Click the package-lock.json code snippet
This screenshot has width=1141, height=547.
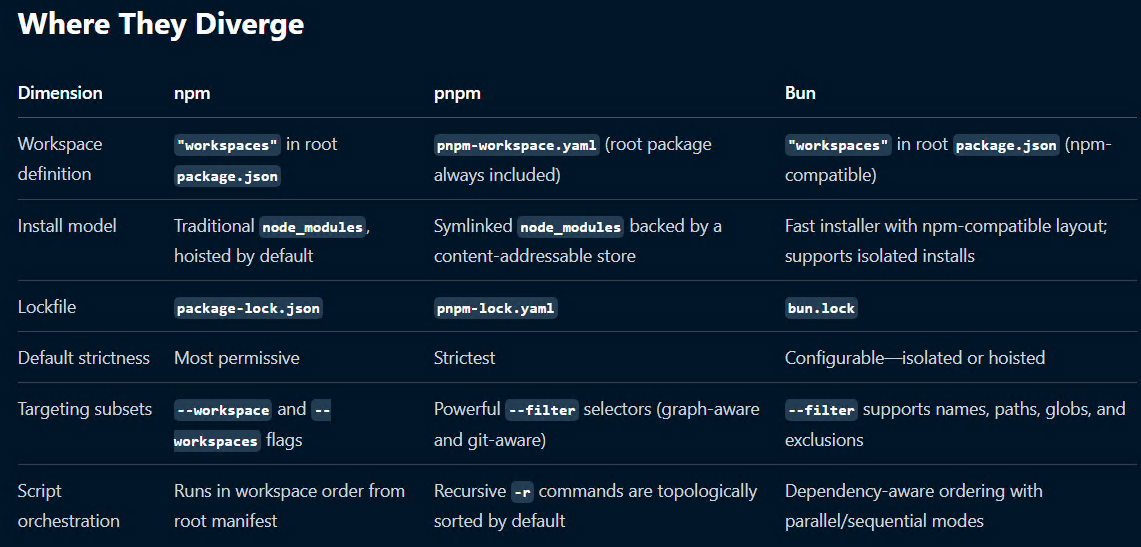click(x=248, y=308)
